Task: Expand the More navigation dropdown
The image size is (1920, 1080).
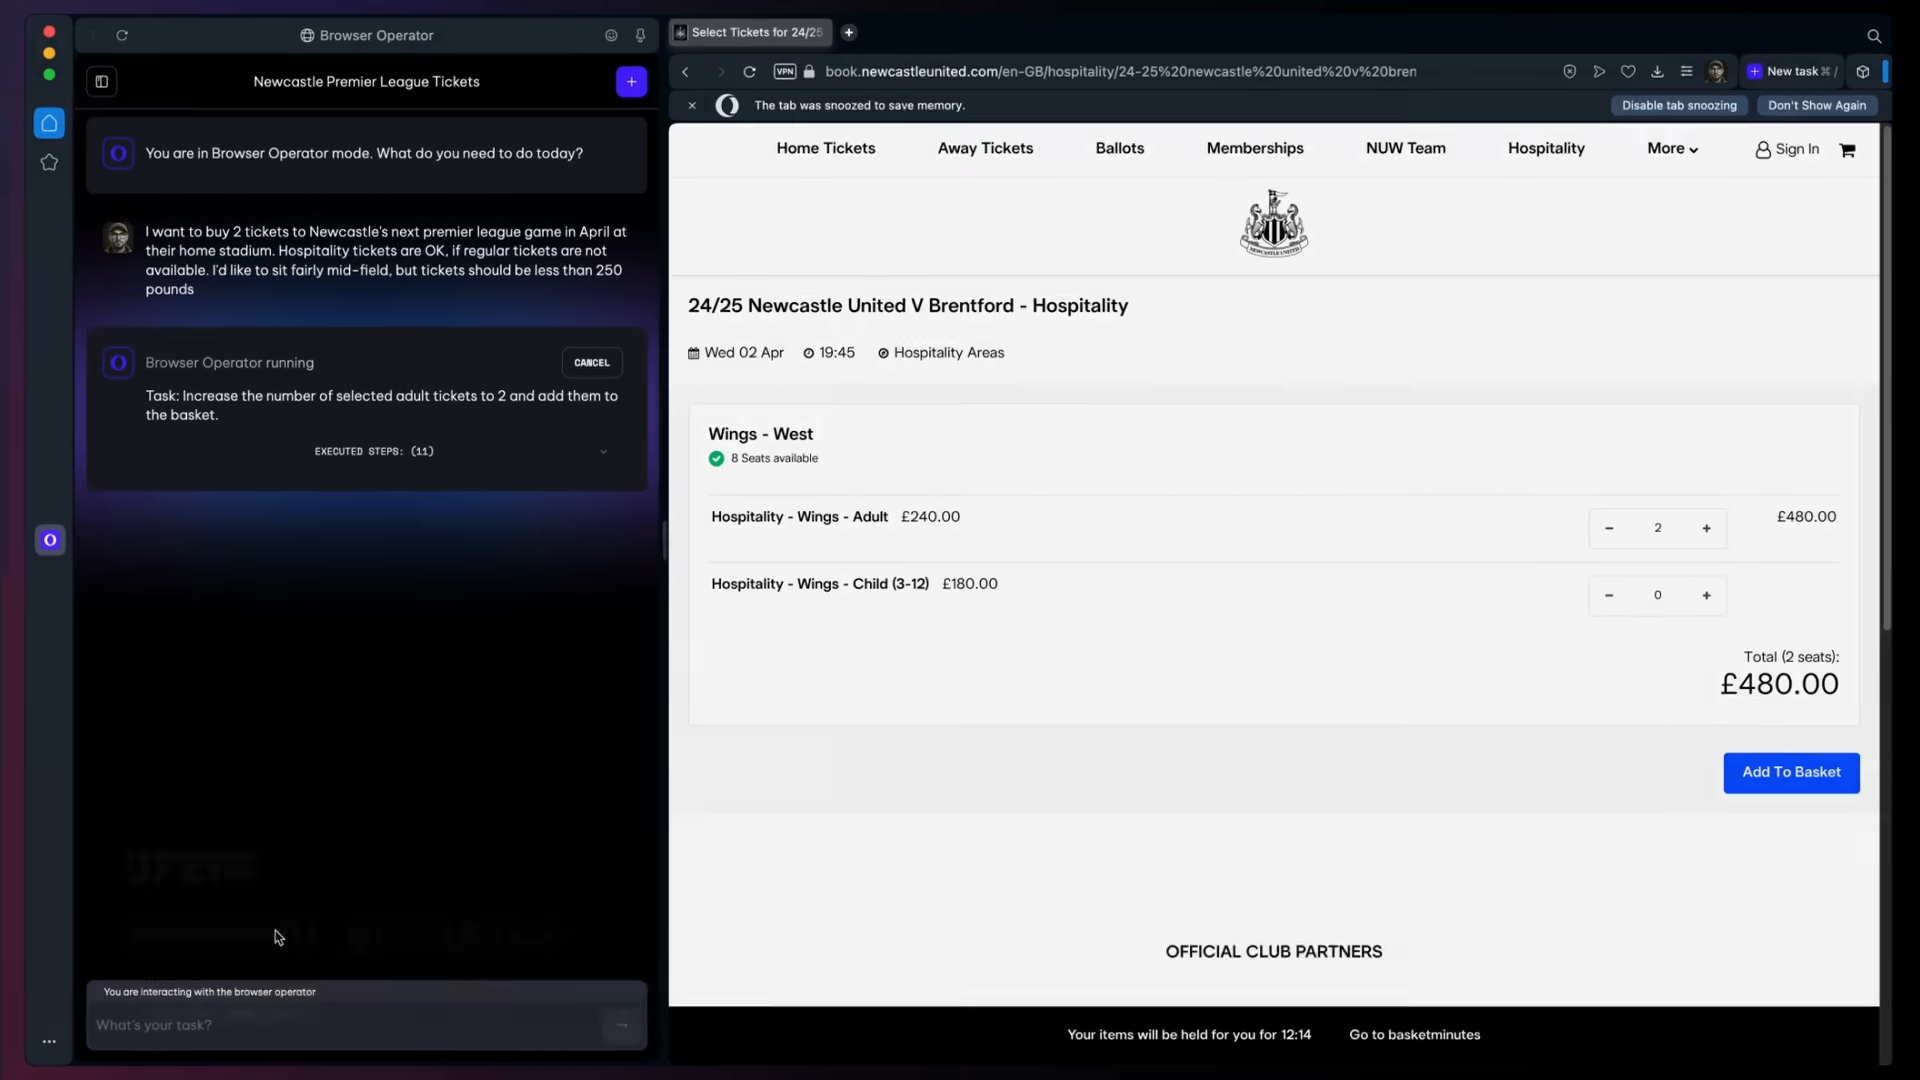Action: click(x=1672, y=149)
